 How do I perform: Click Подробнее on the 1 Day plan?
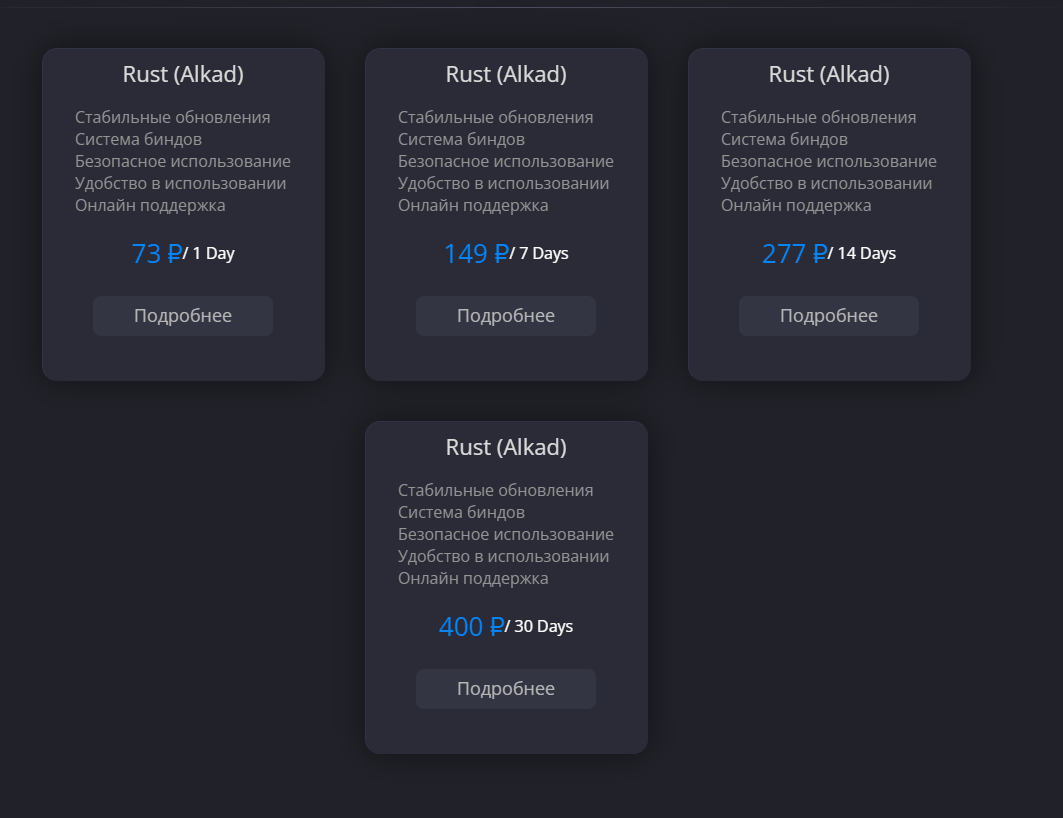(x=183, y=316)
